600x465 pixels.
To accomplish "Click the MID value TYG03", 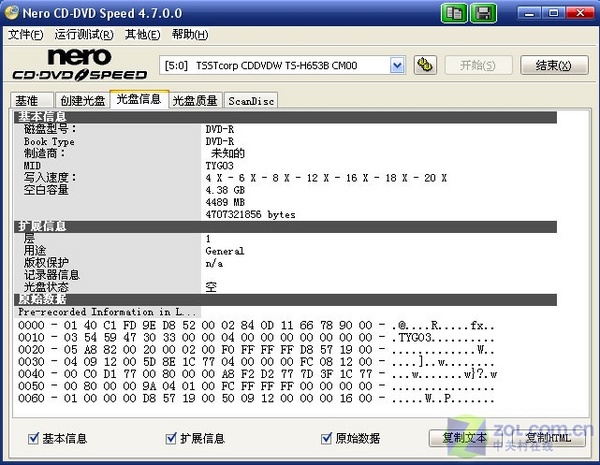I will click(x=219, y=166).
